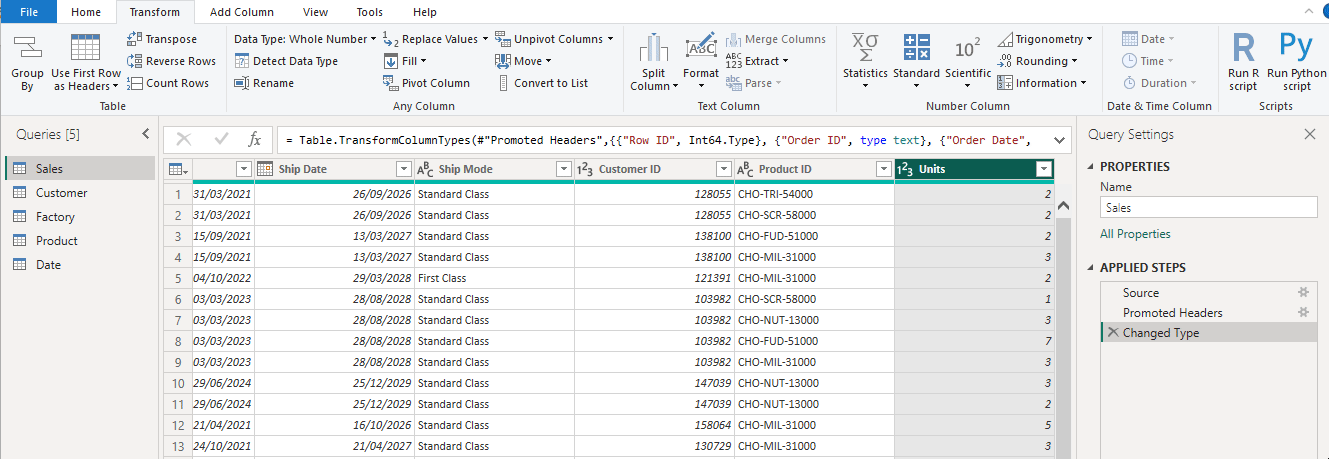Open the View ribbon tab
Image resolution: width=1329 pixels, height=459 pixels.
tap(315, 12)
